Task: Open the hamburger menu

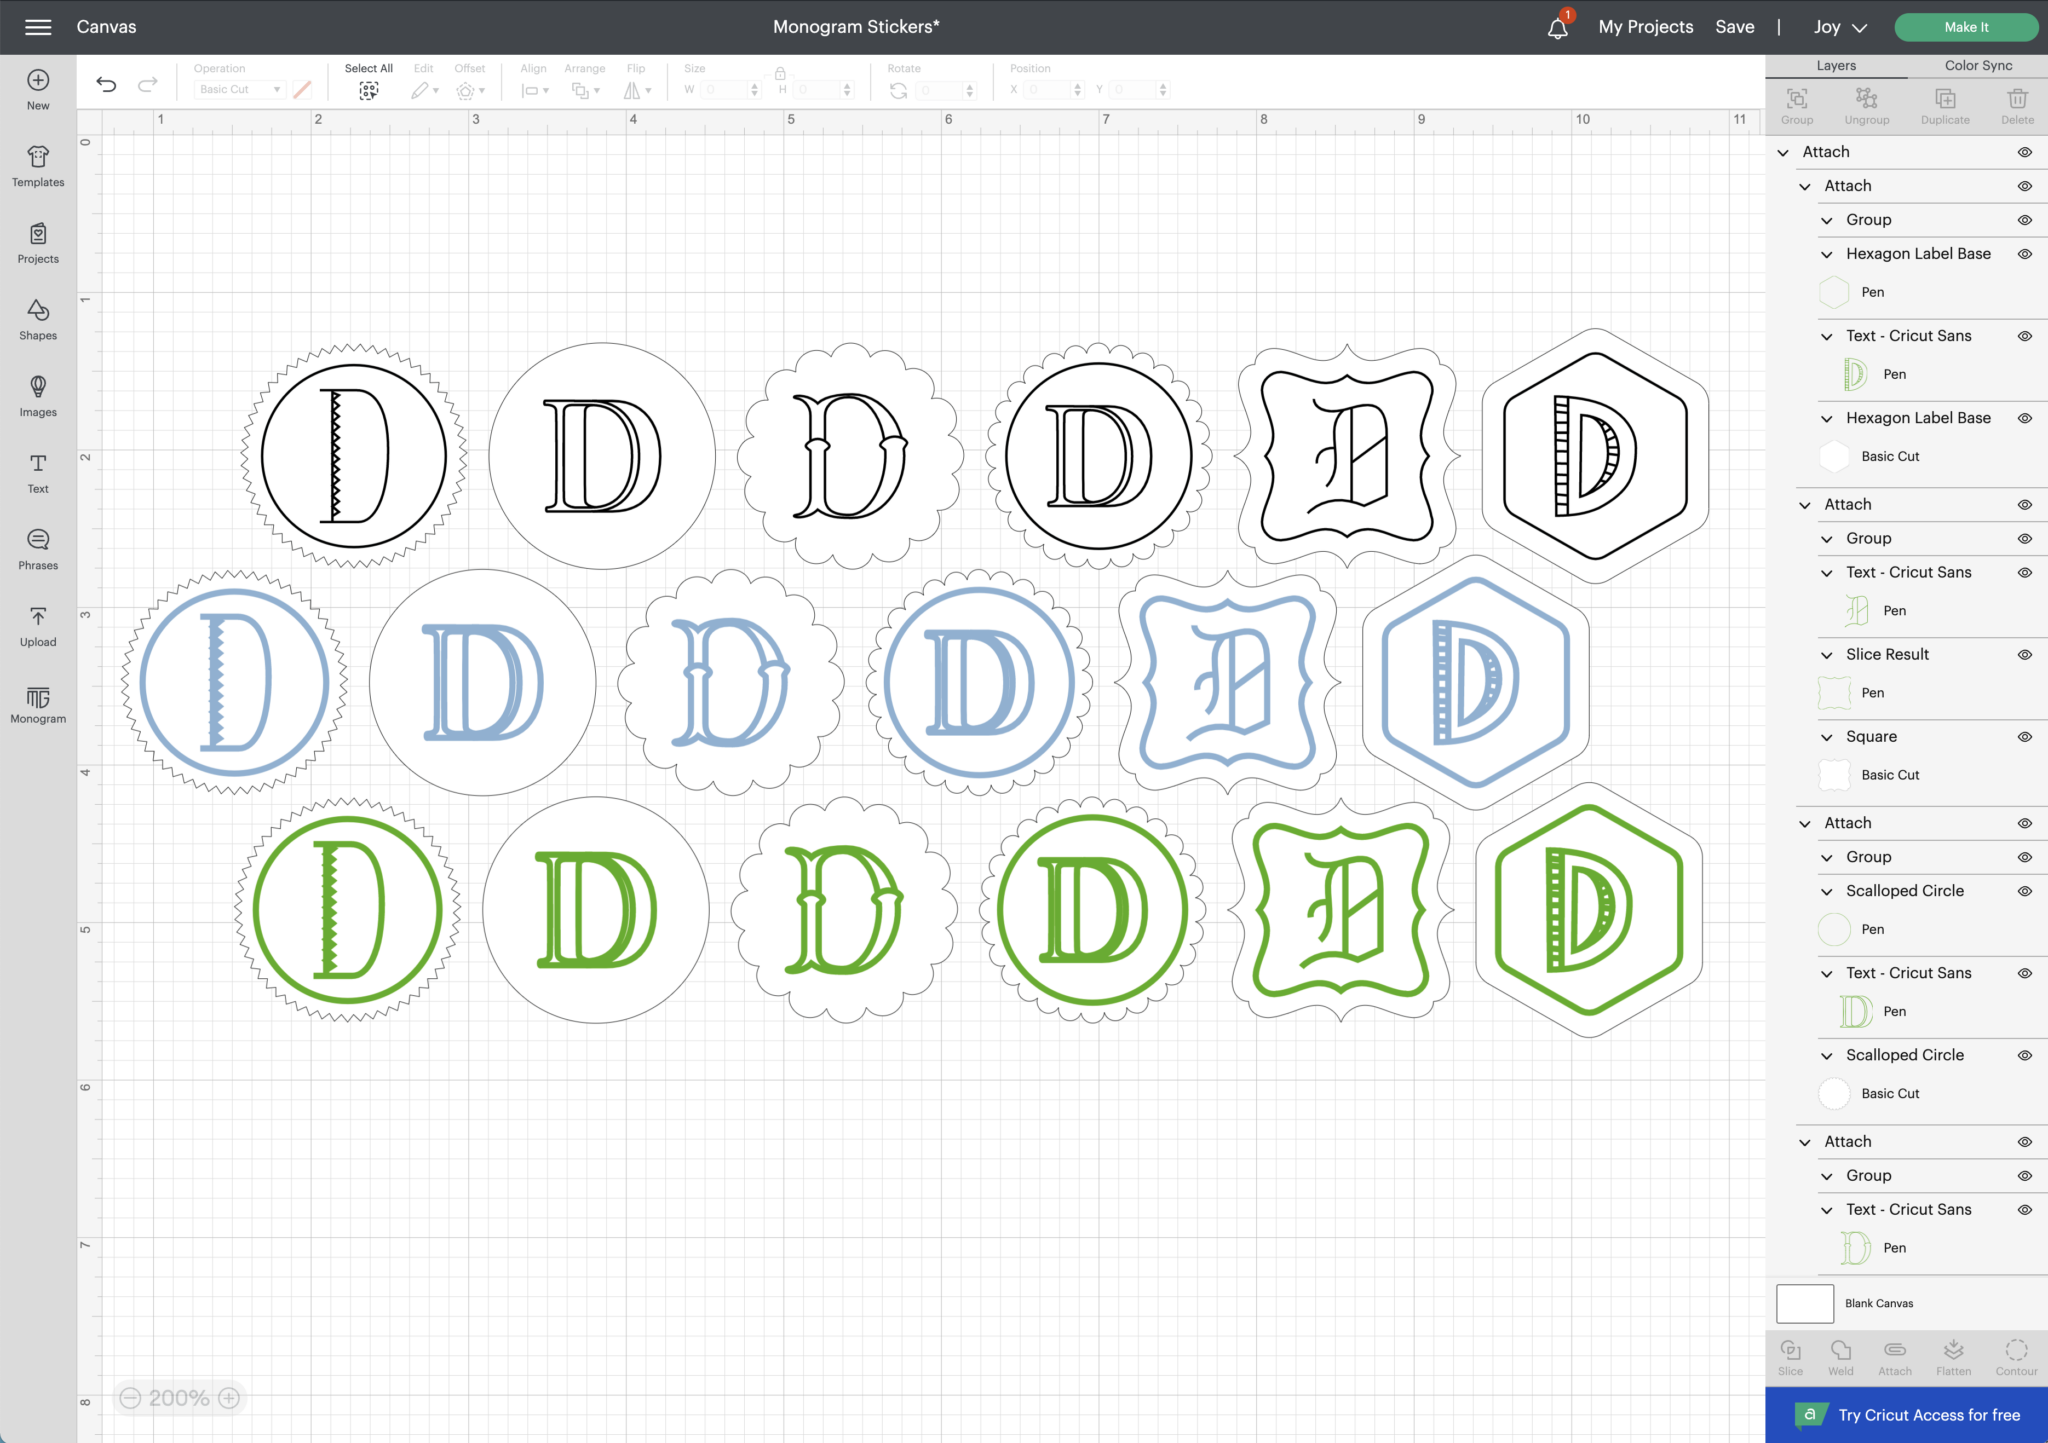Action: click(x=38, y=27)
